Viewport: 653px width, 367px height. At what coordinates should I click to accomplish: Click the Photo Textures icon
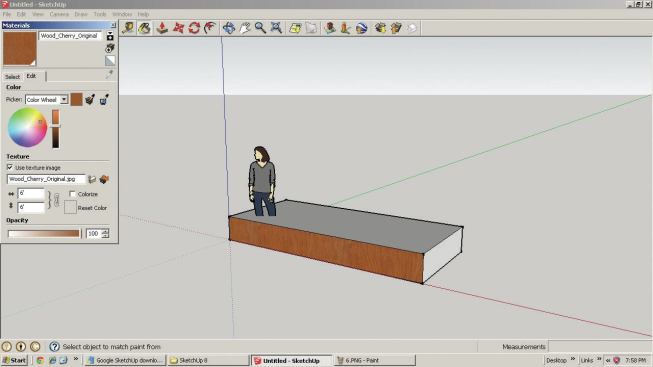pos(345,28)
